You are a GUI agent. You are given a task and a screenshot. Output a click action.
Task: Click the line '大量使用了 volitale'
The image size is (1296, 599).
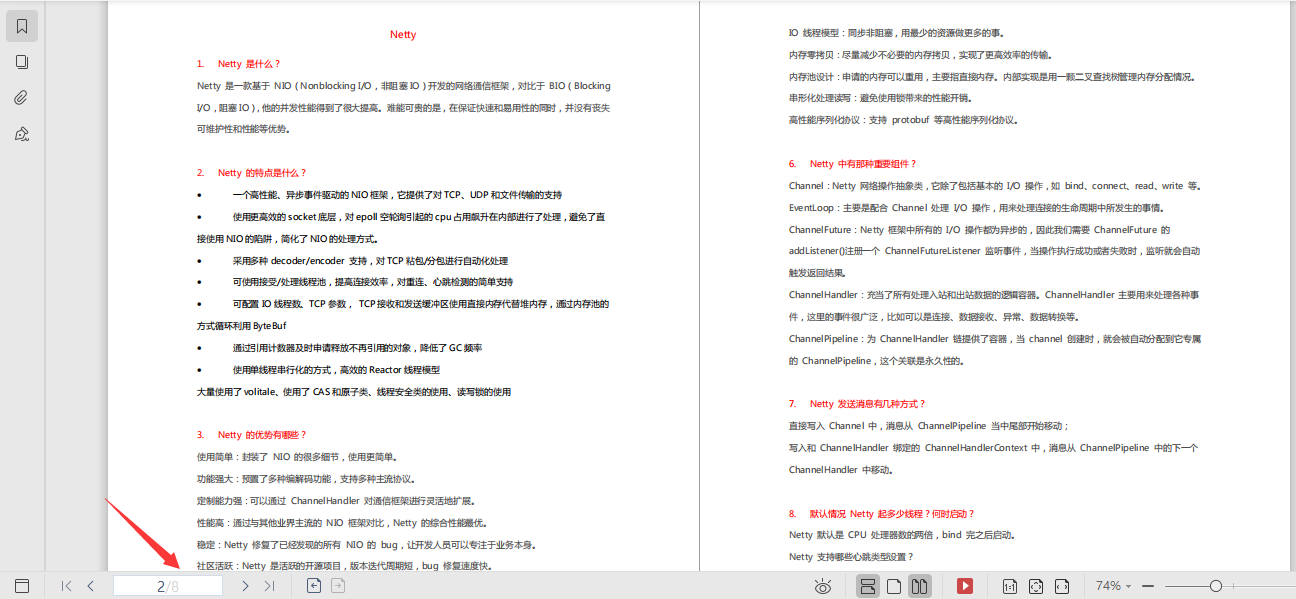354,392
